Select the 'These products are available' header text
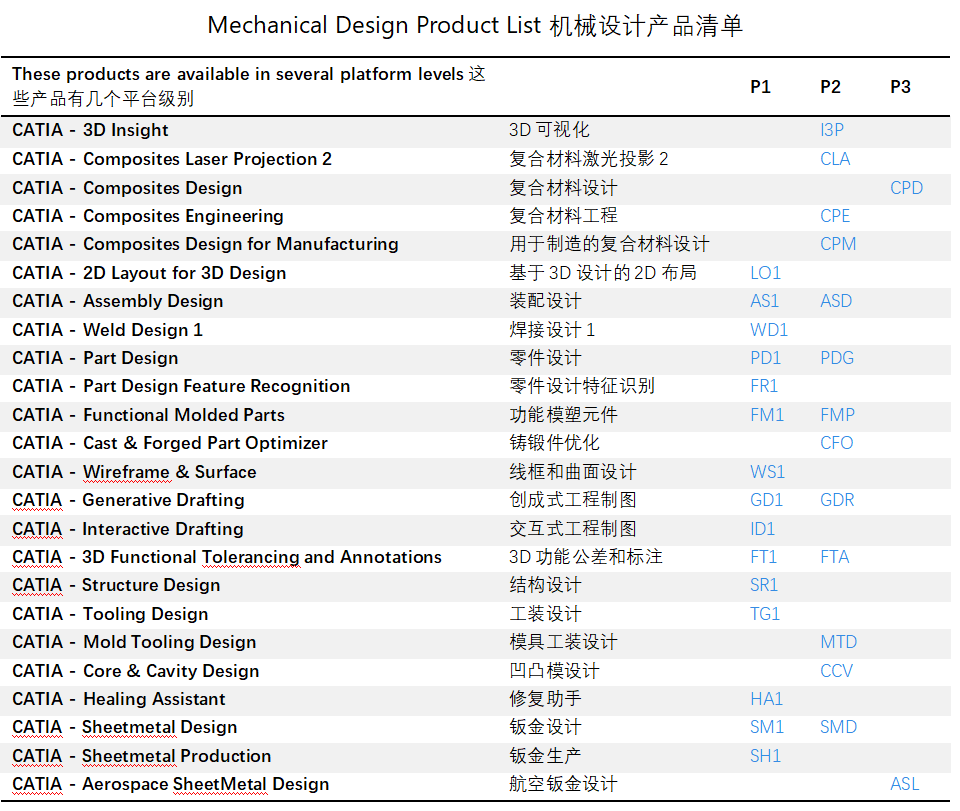This screenshot has width=960, height=811. click(249, 86)
